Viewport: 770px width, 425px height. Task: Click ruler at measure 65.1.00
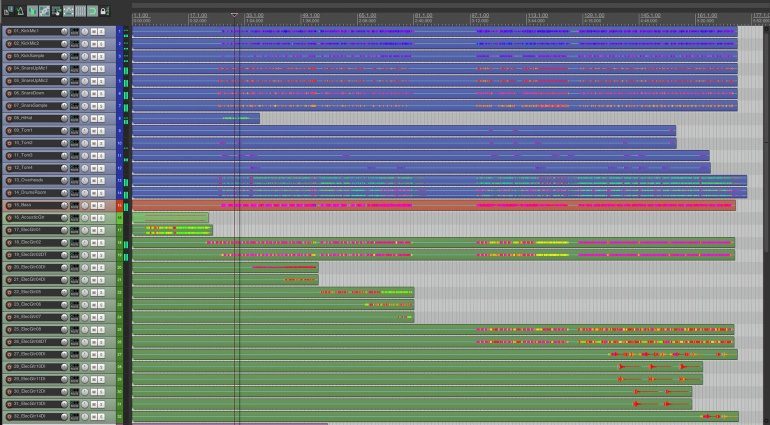(x=367, y=15)
